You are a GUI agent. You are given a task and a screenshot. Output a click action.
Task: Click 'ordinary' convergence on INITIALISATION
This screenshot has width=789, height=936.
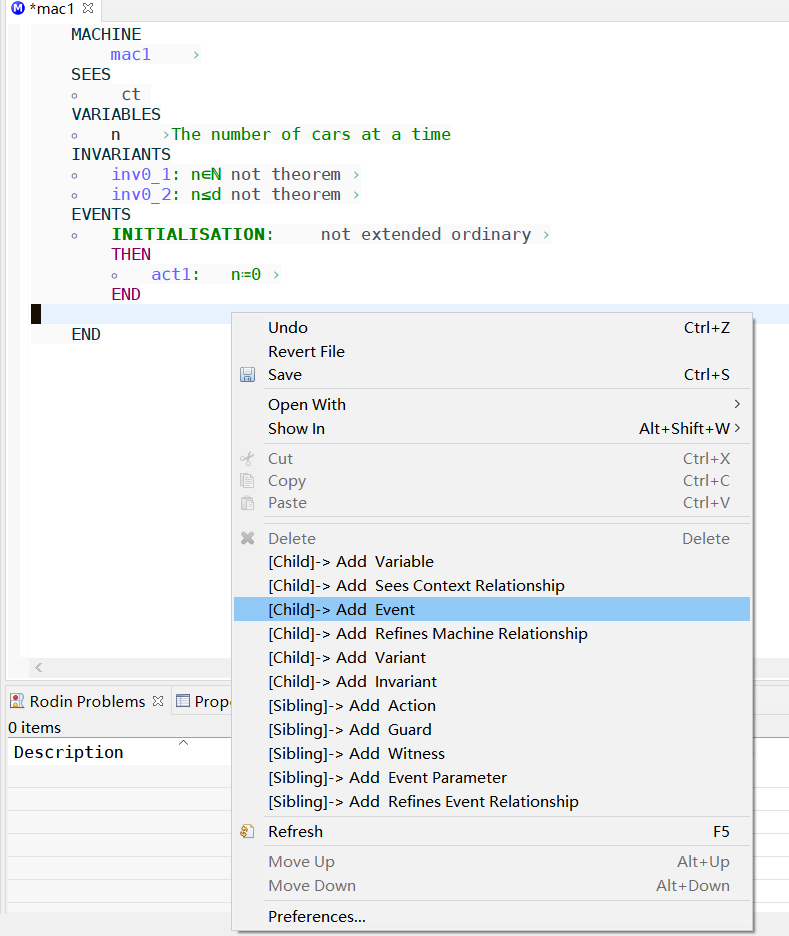tap(491, 235)
